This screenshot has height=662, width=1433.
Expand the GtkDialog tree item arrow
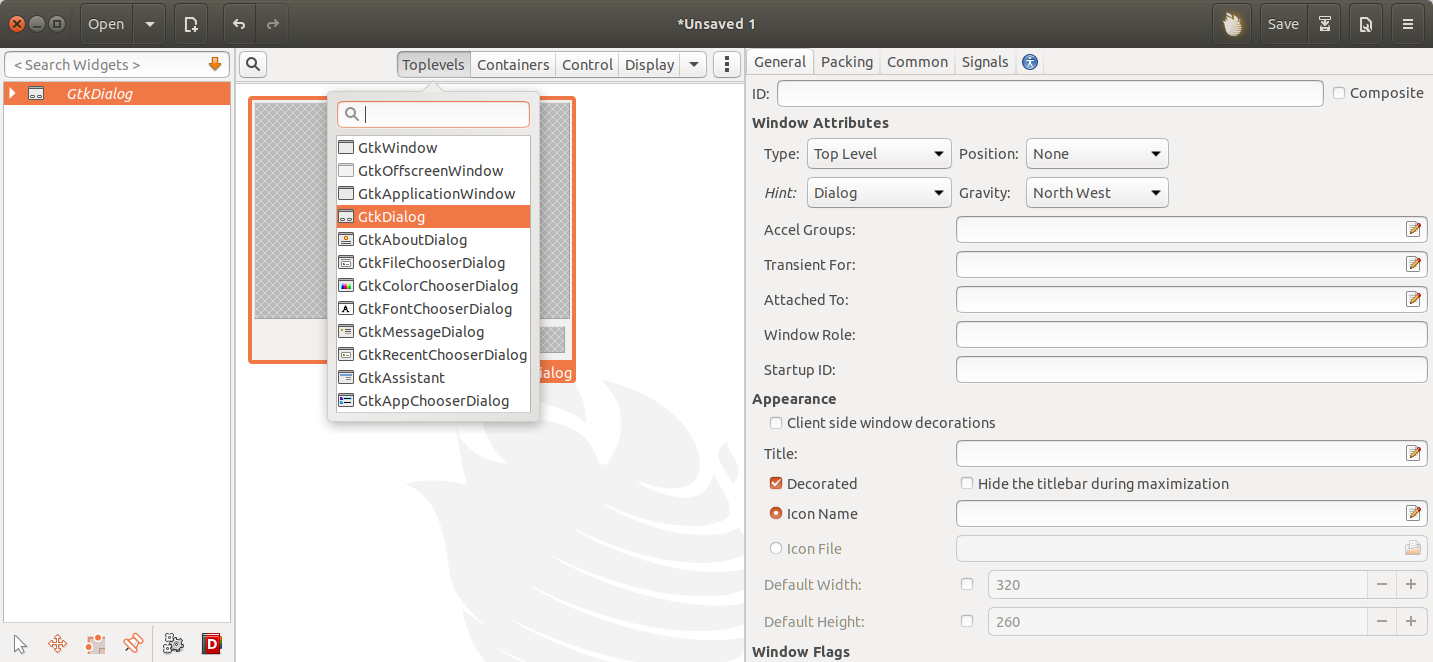click(12, 94)
